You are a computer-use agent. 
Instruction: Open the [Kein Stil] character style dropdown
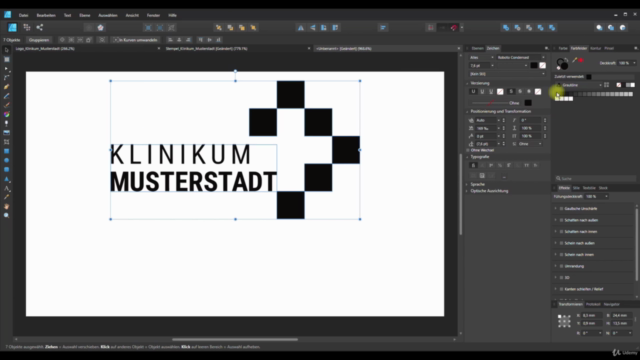click(x=507, y=74)
